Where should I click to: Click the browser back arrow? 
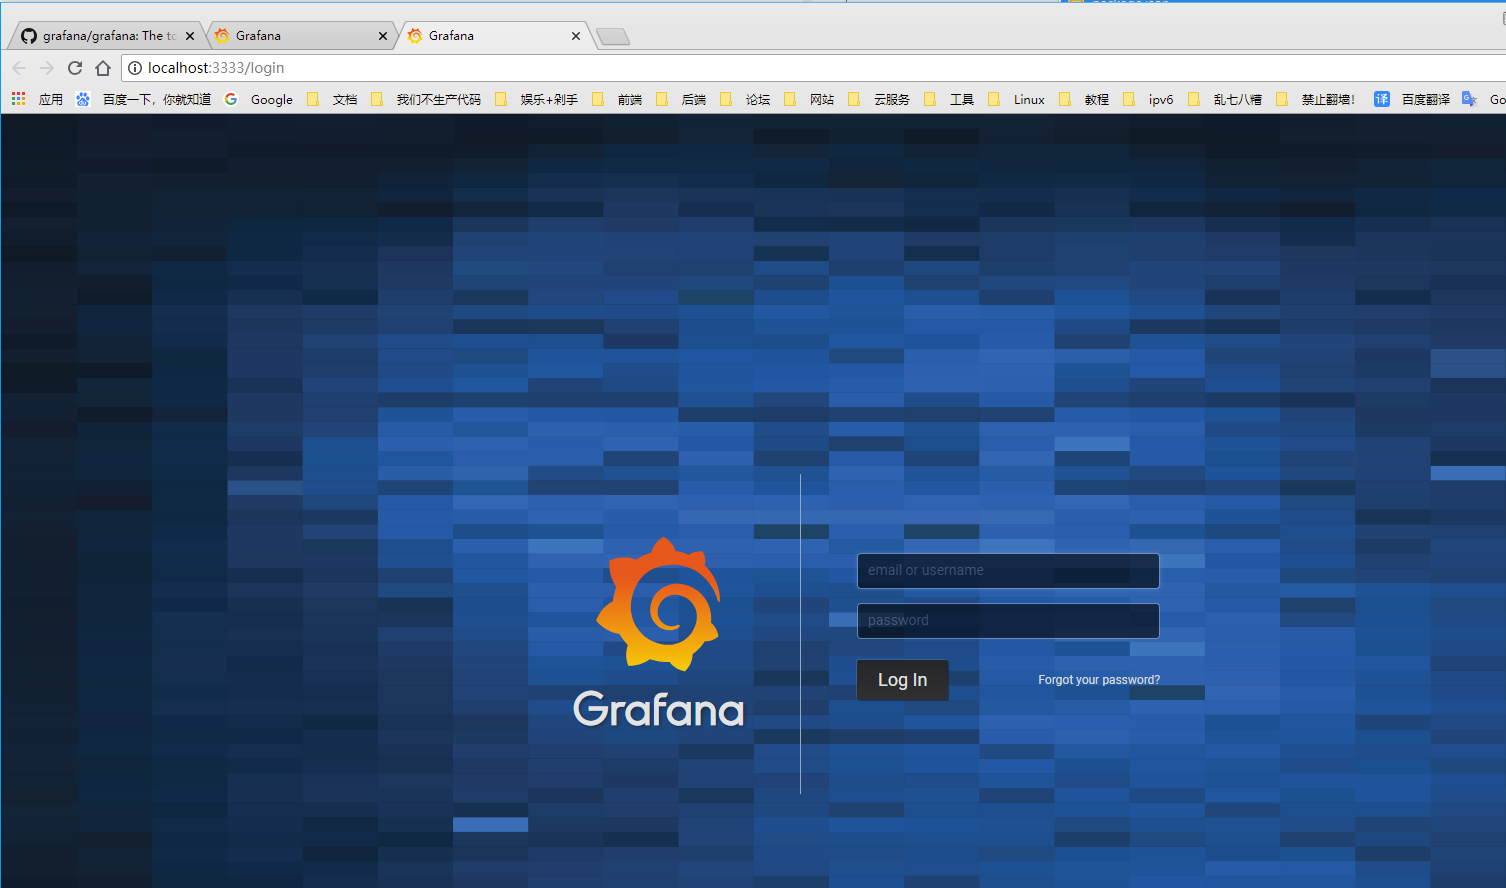tap(19, 68)
